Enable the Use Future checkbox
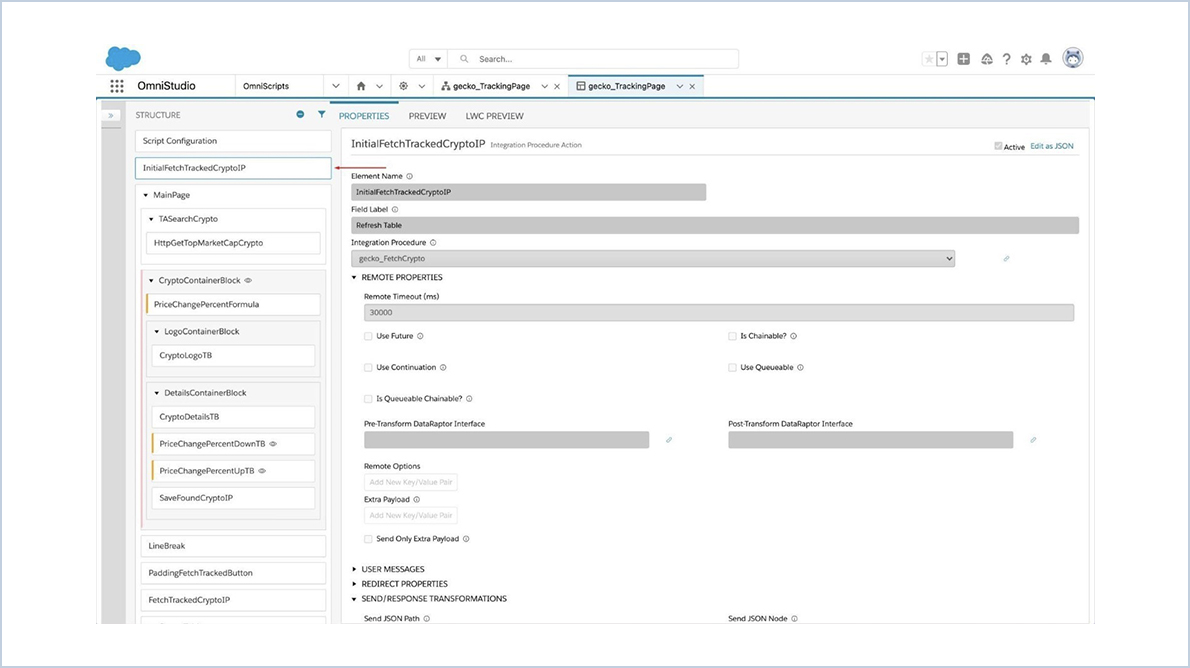1190x668 pixels. point(368,336)
